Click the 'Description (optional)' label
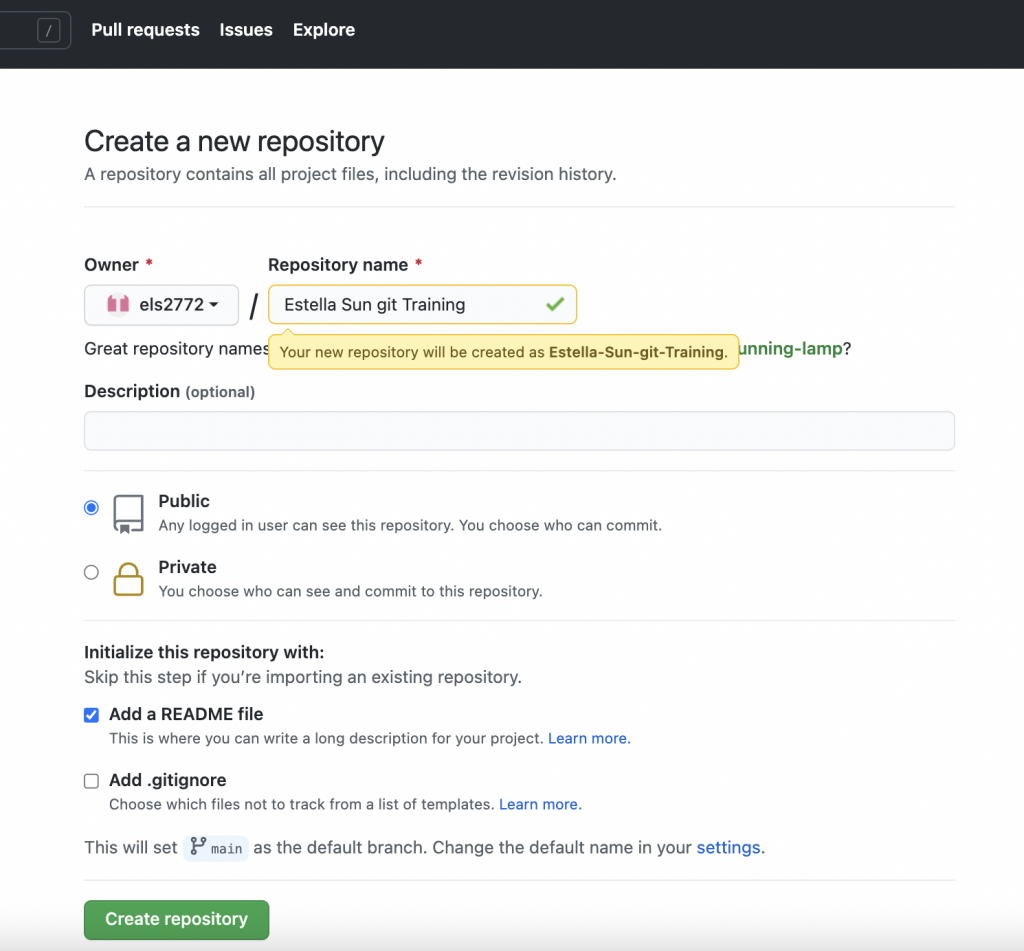Viewport: 1024px width, 951px height. tap(170, 391)
